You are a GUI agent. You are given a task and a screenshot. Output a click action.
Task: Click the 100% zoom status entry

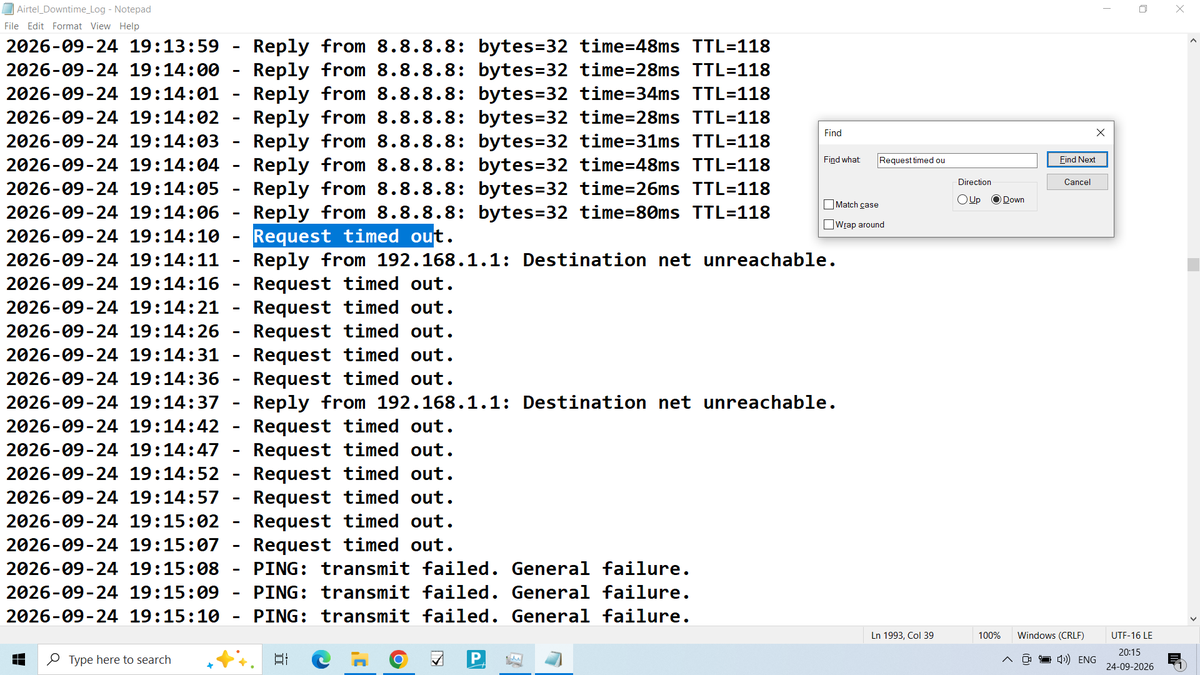989,635
